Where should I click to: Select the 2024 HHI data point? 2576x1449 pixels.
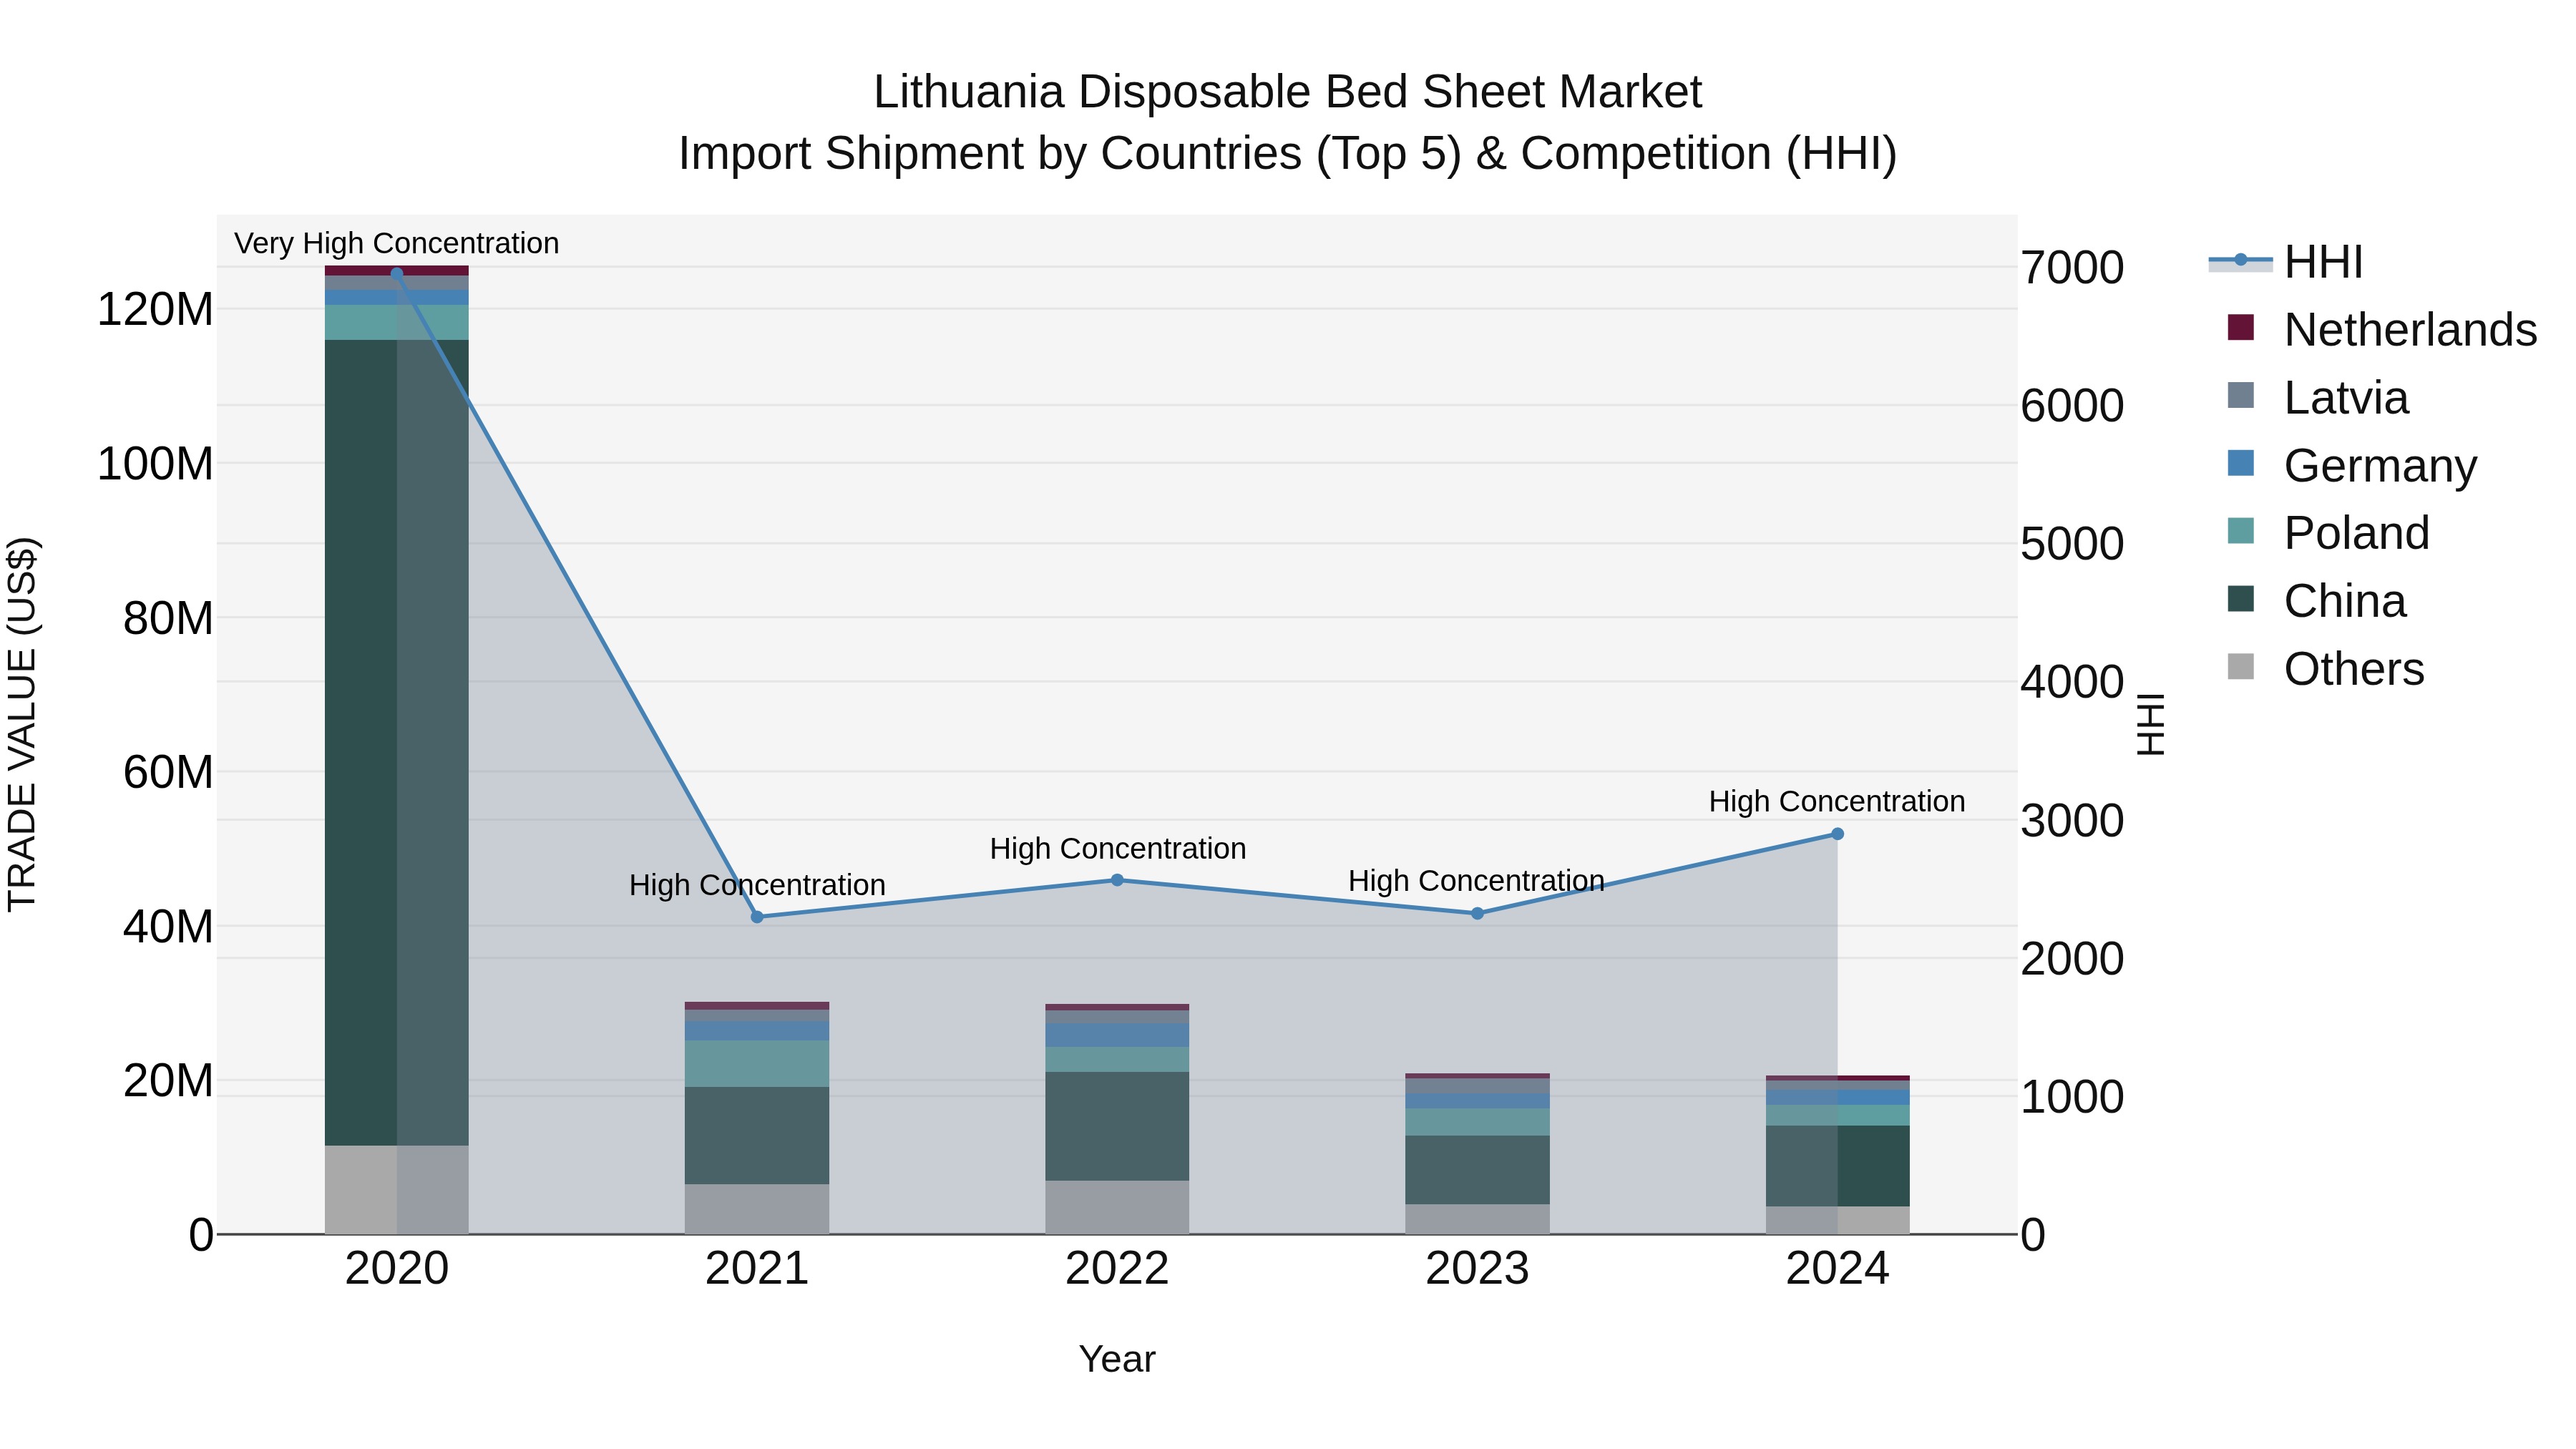coord(1837,834)
